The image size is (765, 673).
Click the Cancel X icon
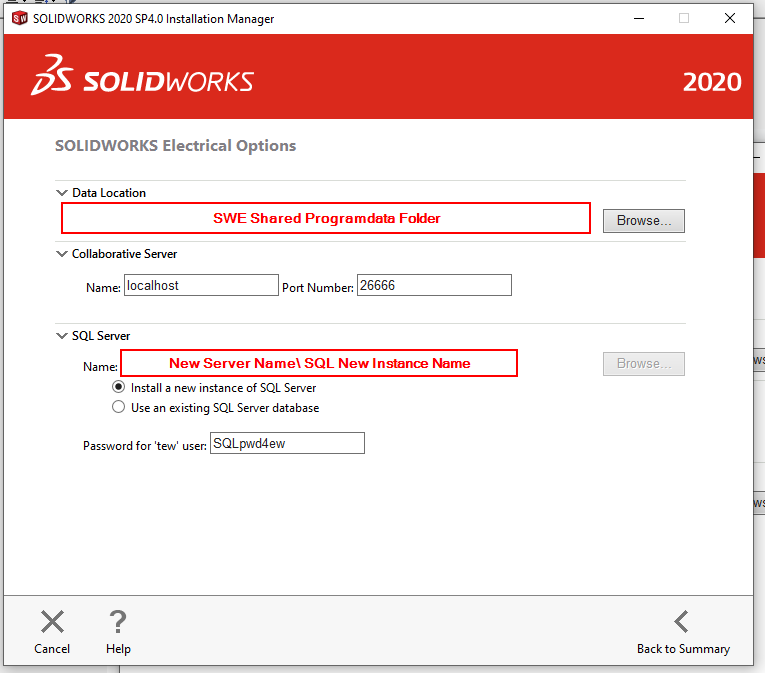(52, 622)
